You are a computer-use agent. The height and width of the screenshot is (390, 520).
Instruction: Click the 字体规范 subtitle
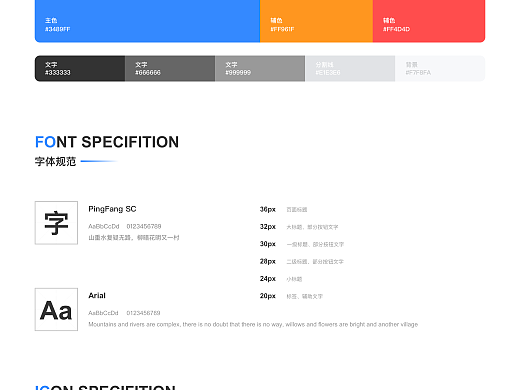(56, 162)
